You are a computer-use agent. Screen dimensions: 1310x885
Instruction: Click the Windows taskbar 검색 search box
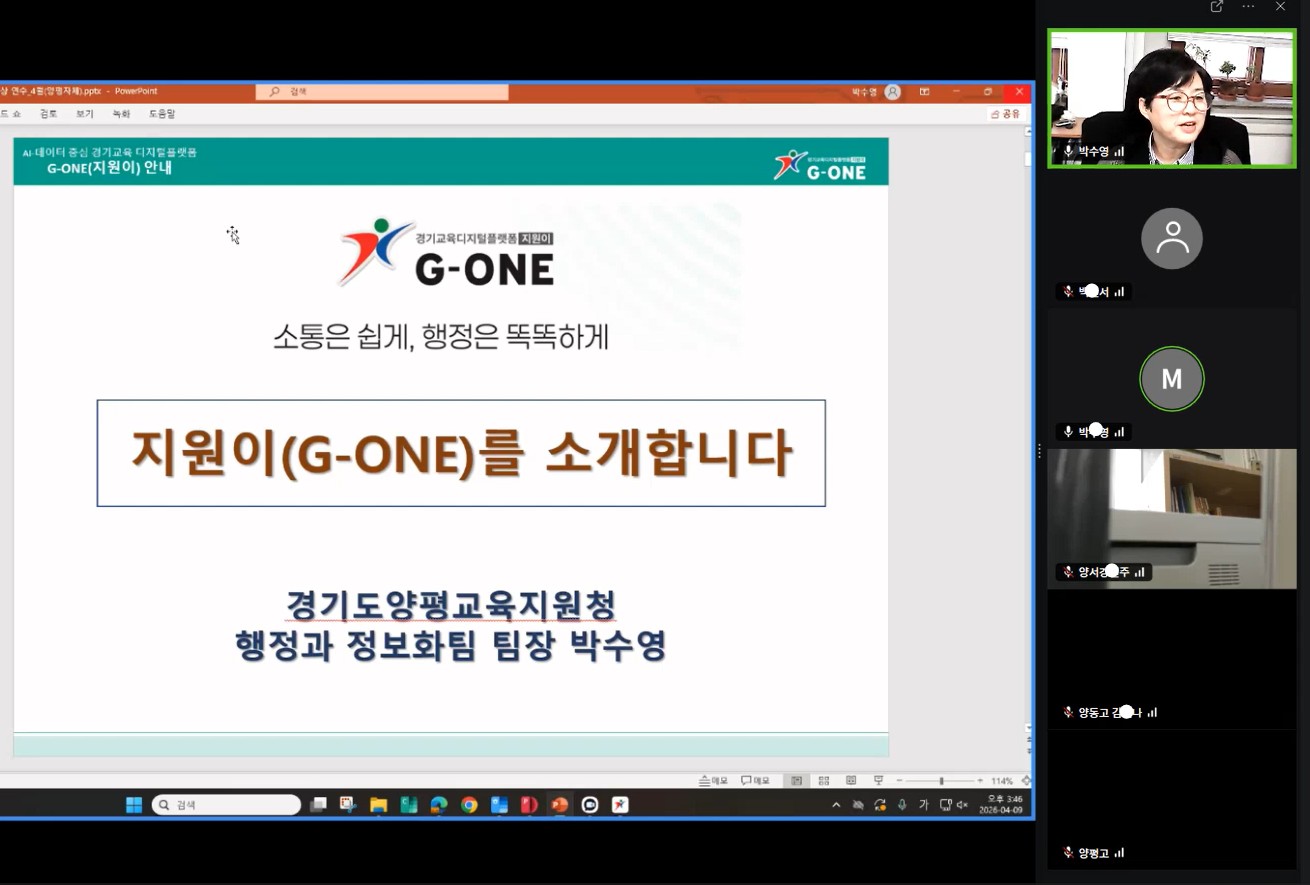[226, 805]
